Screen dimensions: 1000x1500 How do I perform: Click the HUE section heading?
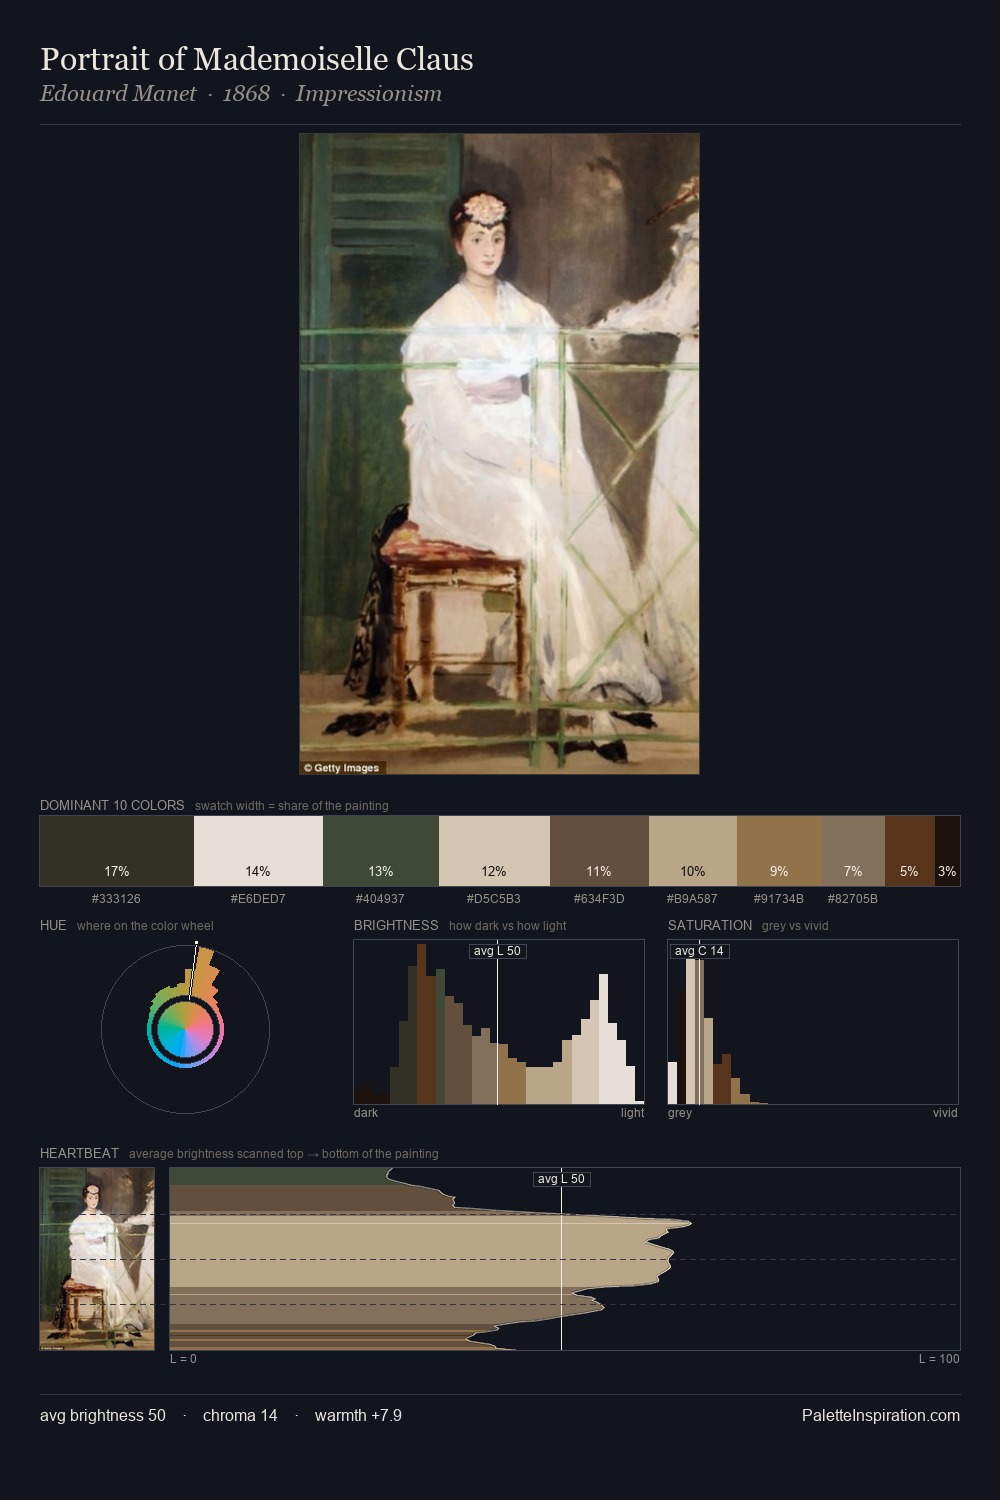pyautogui.click(x=53, y=925)
